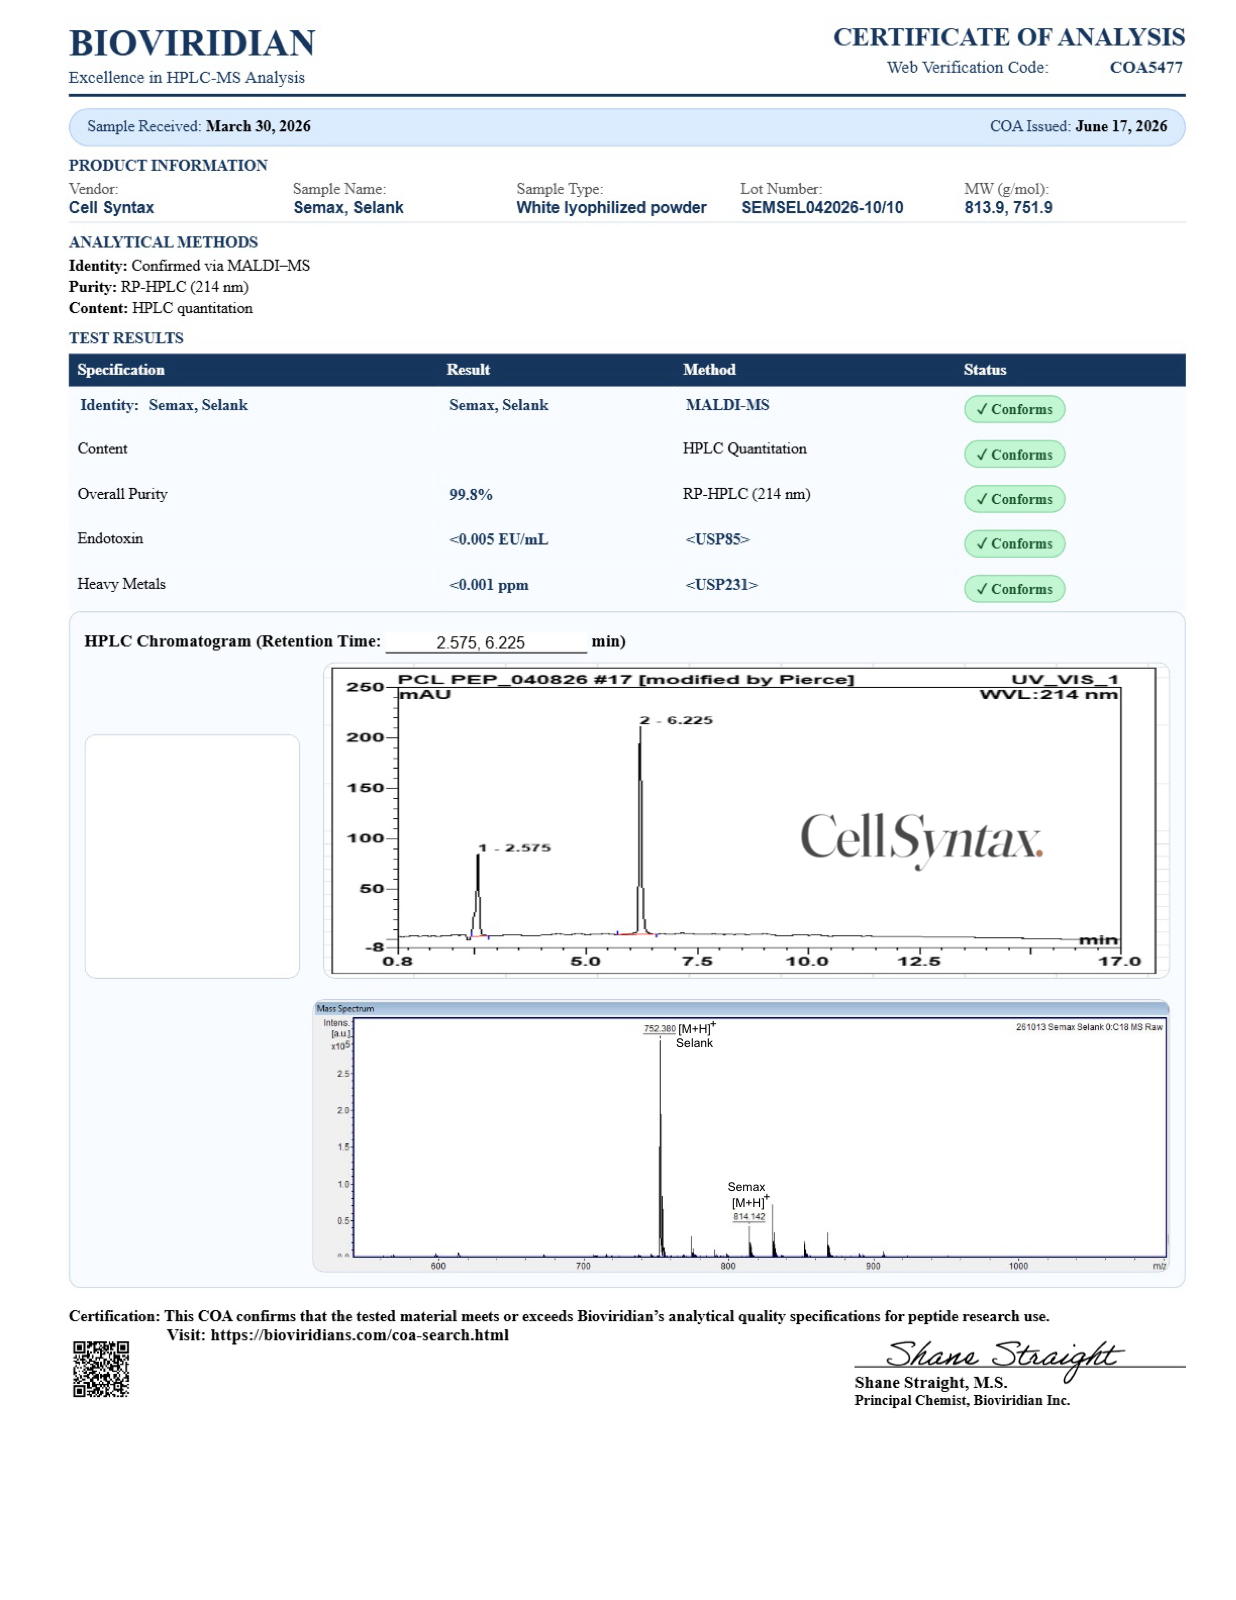Click the RP-HPLC (214 nm) method cell
1236x1600 pixels.
(747, 494)
